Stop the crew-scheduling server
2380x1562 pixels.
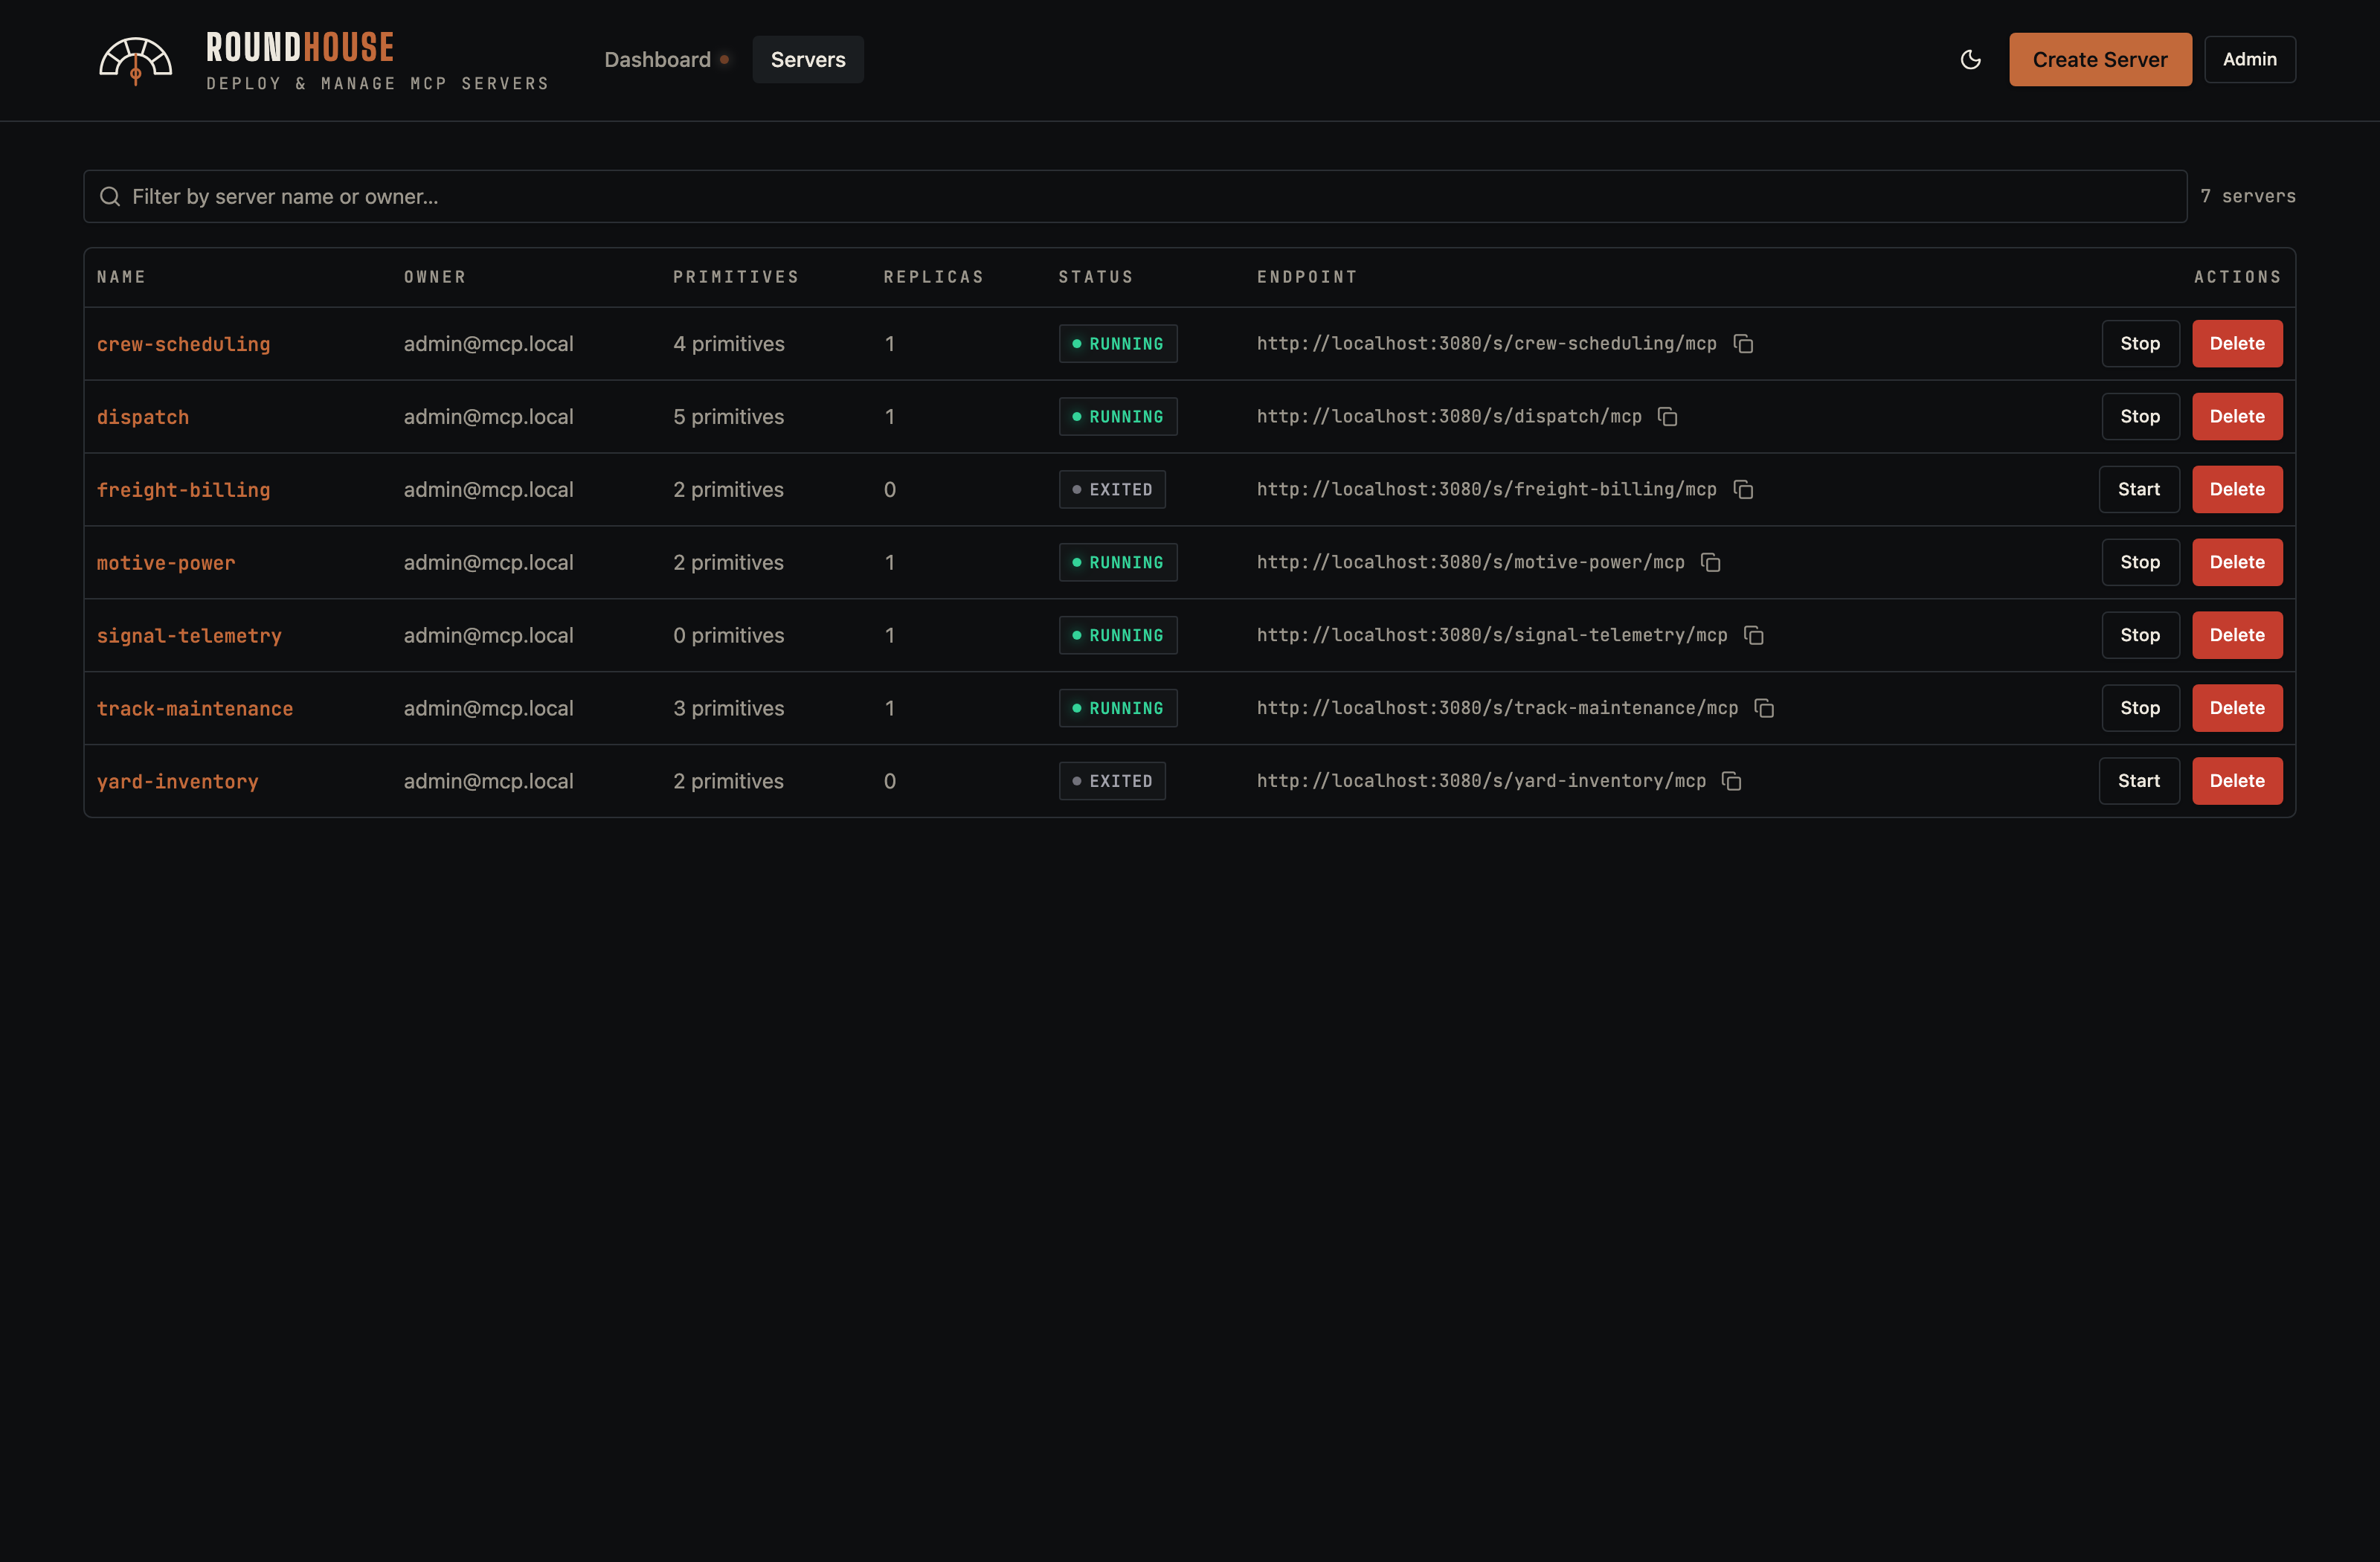[2140, 344]
